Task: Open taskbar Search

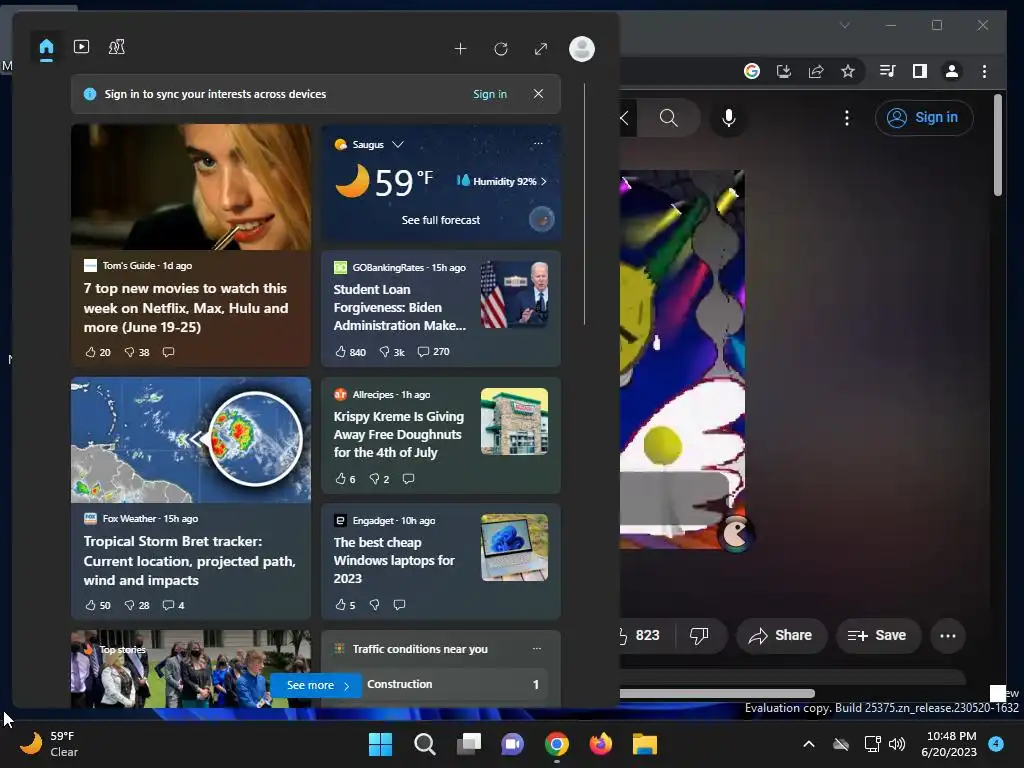Action: (x=425, y=744)
